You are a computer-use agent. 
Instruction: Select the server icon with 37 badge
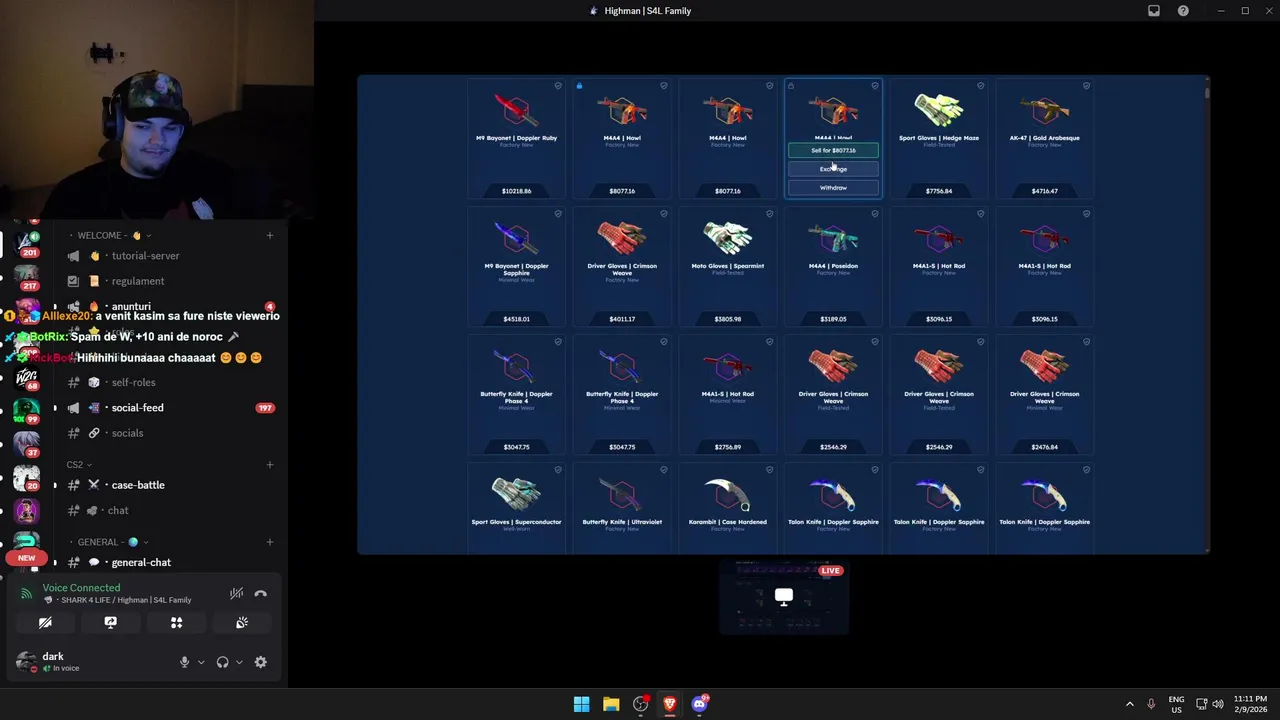coord(26,444)
